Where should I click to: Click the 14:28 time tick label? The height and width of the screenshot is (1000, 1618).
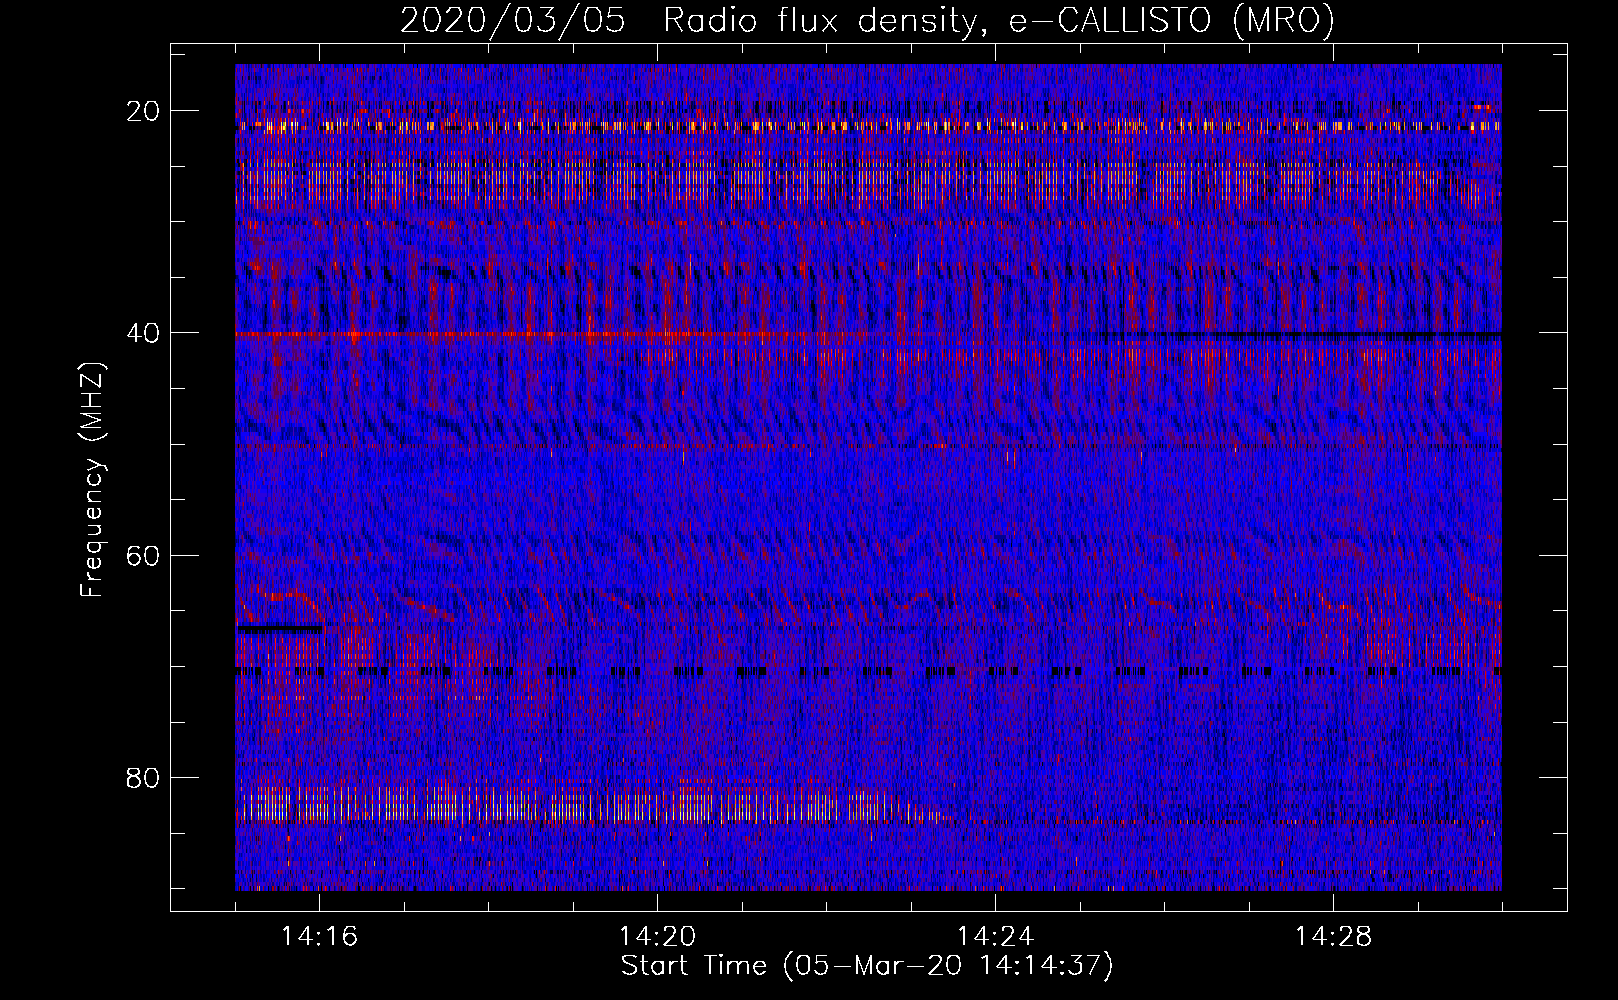click(1333, 937)
